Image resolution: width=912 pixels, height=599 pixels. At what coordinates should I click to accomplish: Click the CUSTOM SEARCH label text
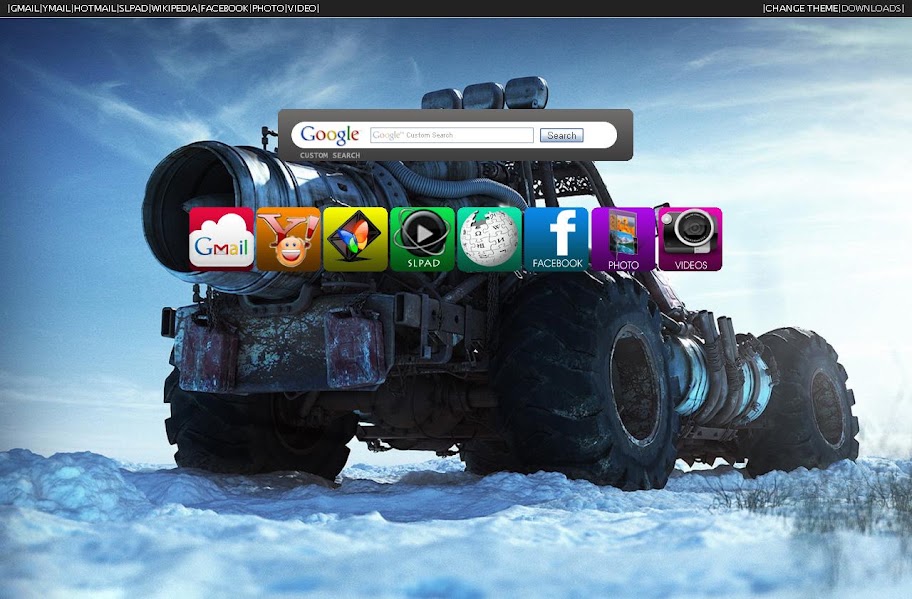coord(330,155)
